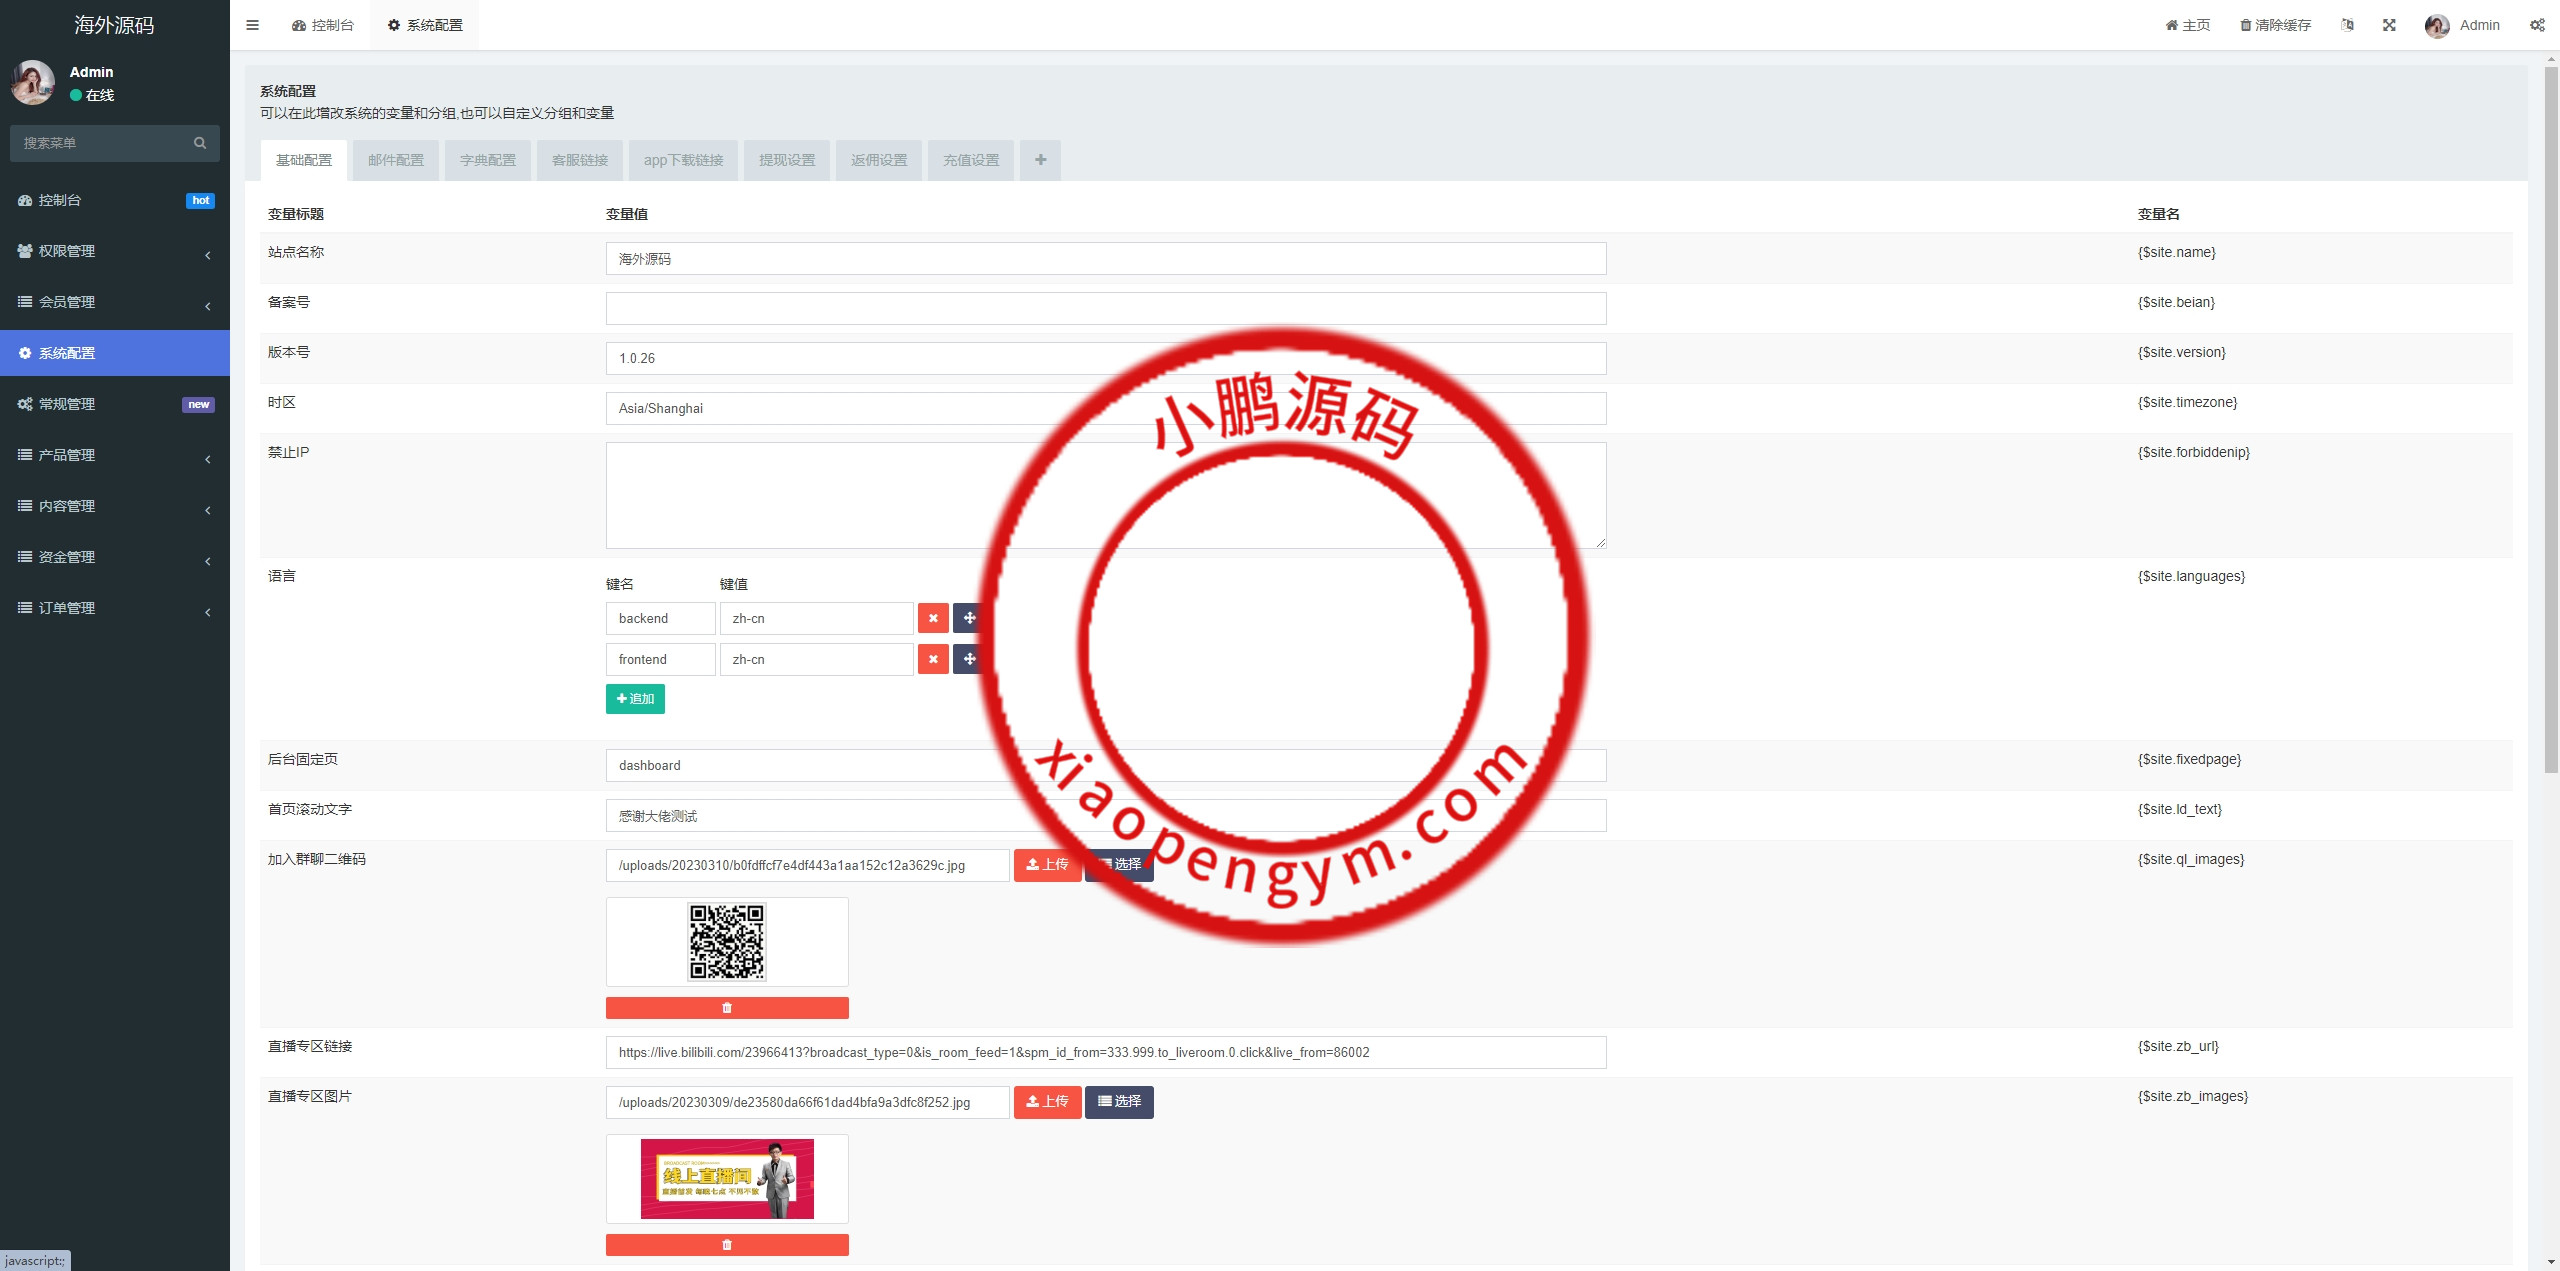Screen dimensions: 2560x1271
Task: Click the 清除缓存 clear cache link
Action: [x=2275, y=25]
